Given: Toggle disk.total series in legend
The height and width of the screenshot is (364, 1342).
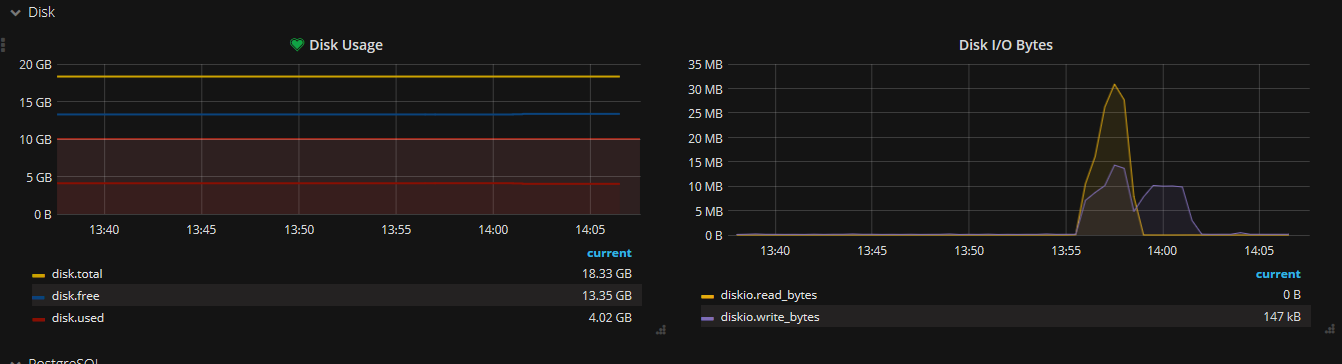Looking at the screenshot, I should click(x=77, y=274).
